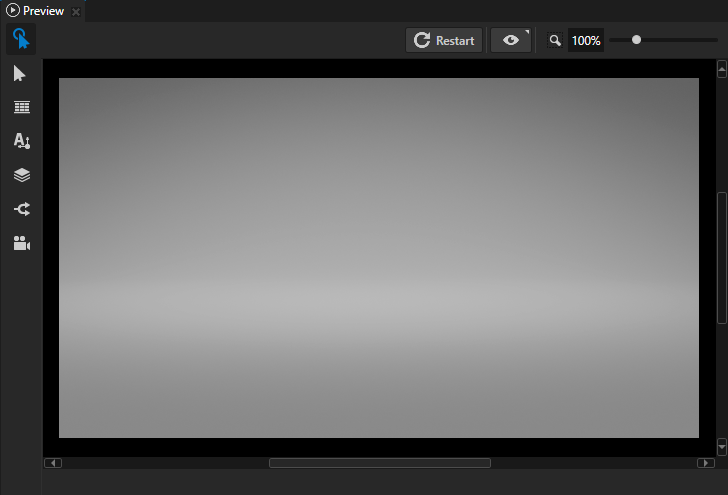The height and width of the screenshot is (495, 728).
Task: Click the zoom slider handle
Action: [x=636, y=40]
